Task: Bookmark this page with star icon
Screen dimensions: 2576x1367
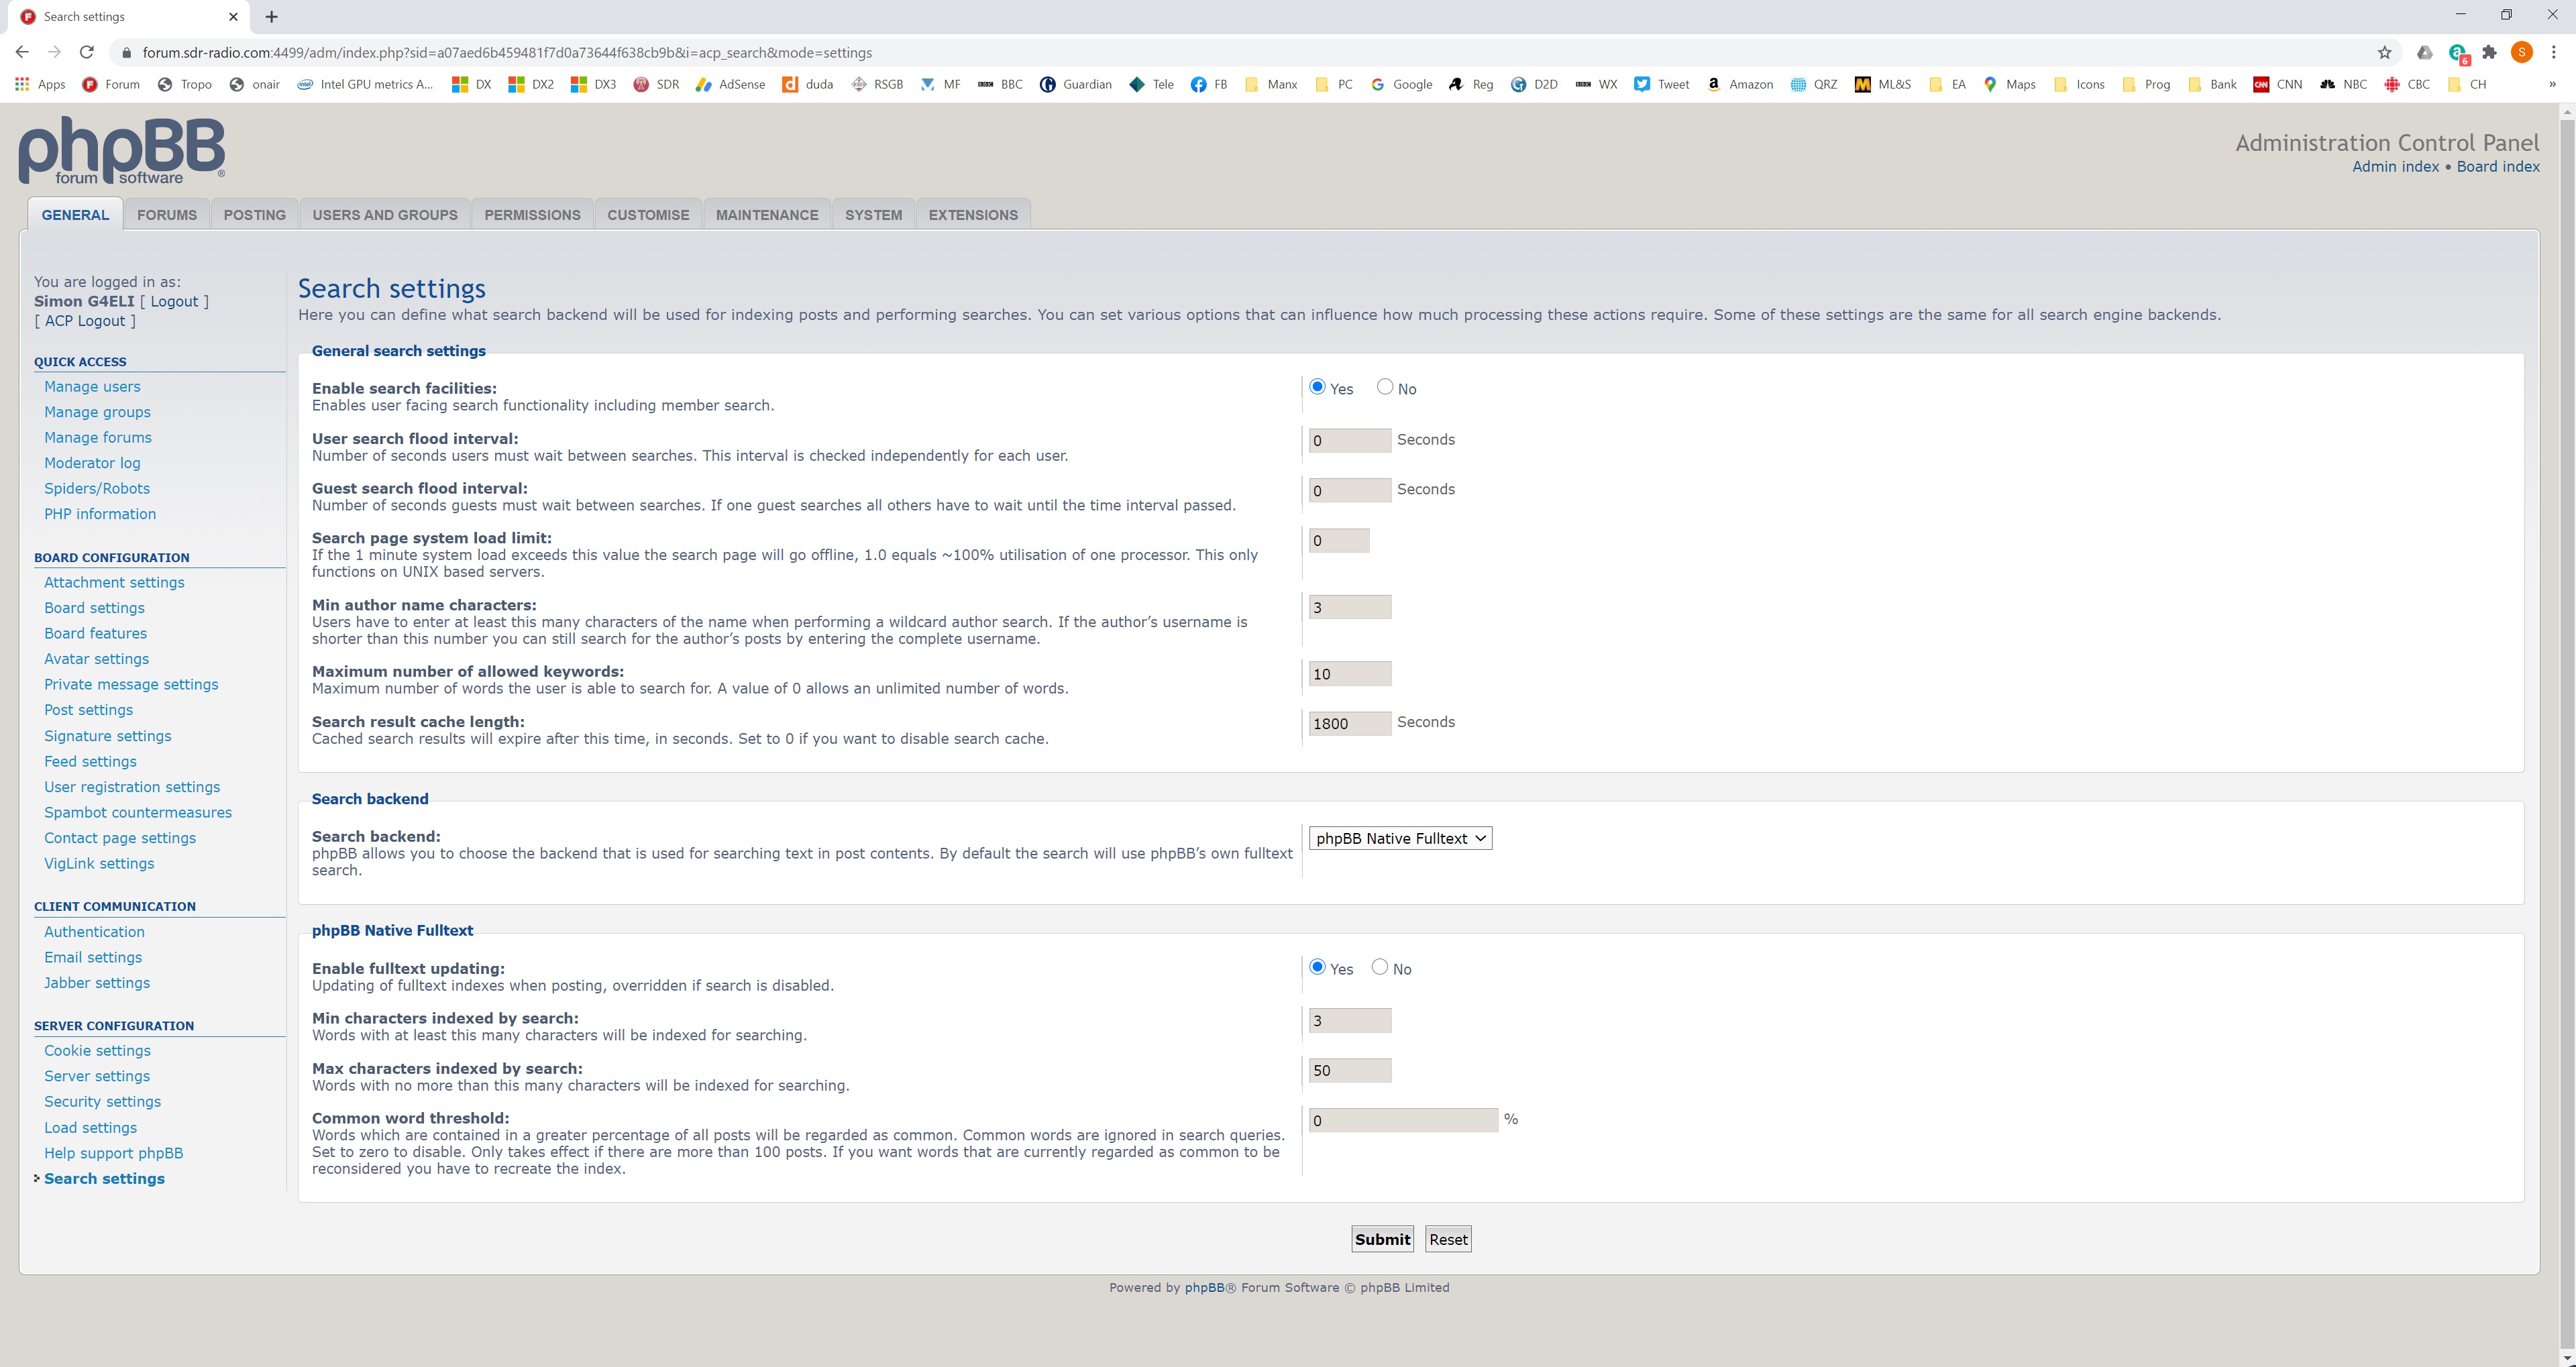Action: pyautogui.click(x=2384, y=52)
